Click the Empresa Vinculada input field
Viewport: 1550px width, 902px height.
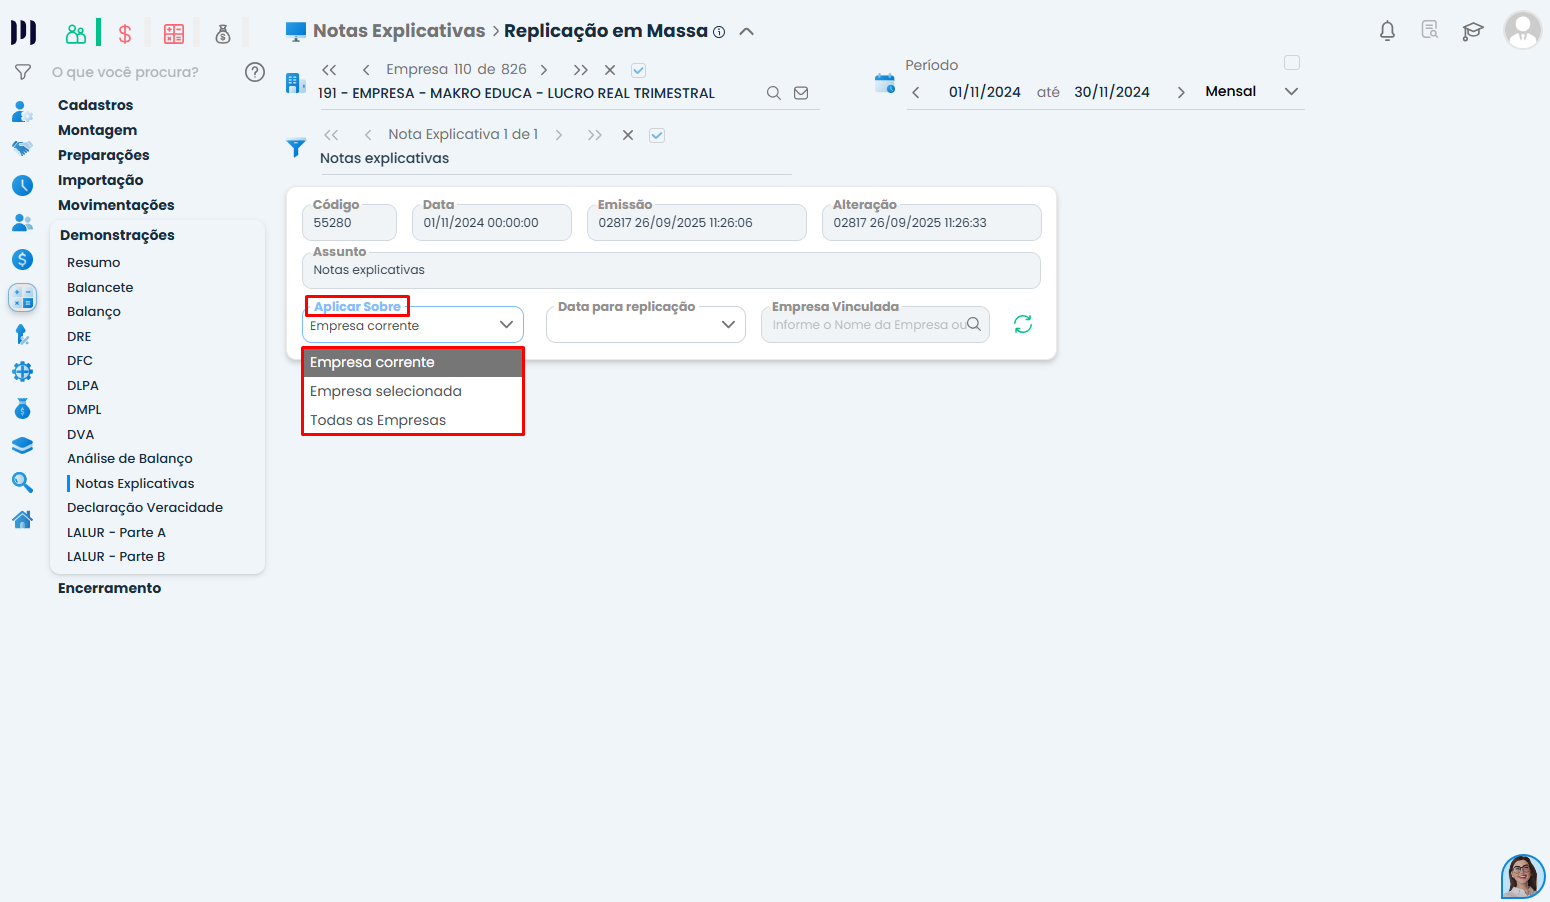(x=865, y=325)
